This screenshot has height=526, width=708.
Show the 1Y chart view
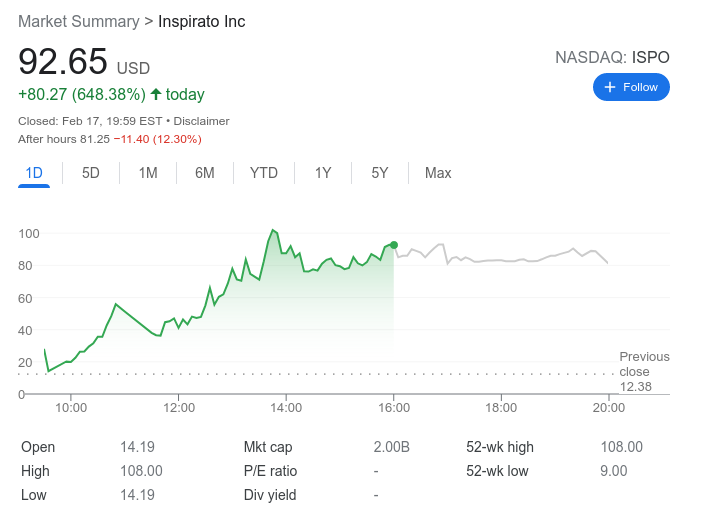click(x=323, y=173)
